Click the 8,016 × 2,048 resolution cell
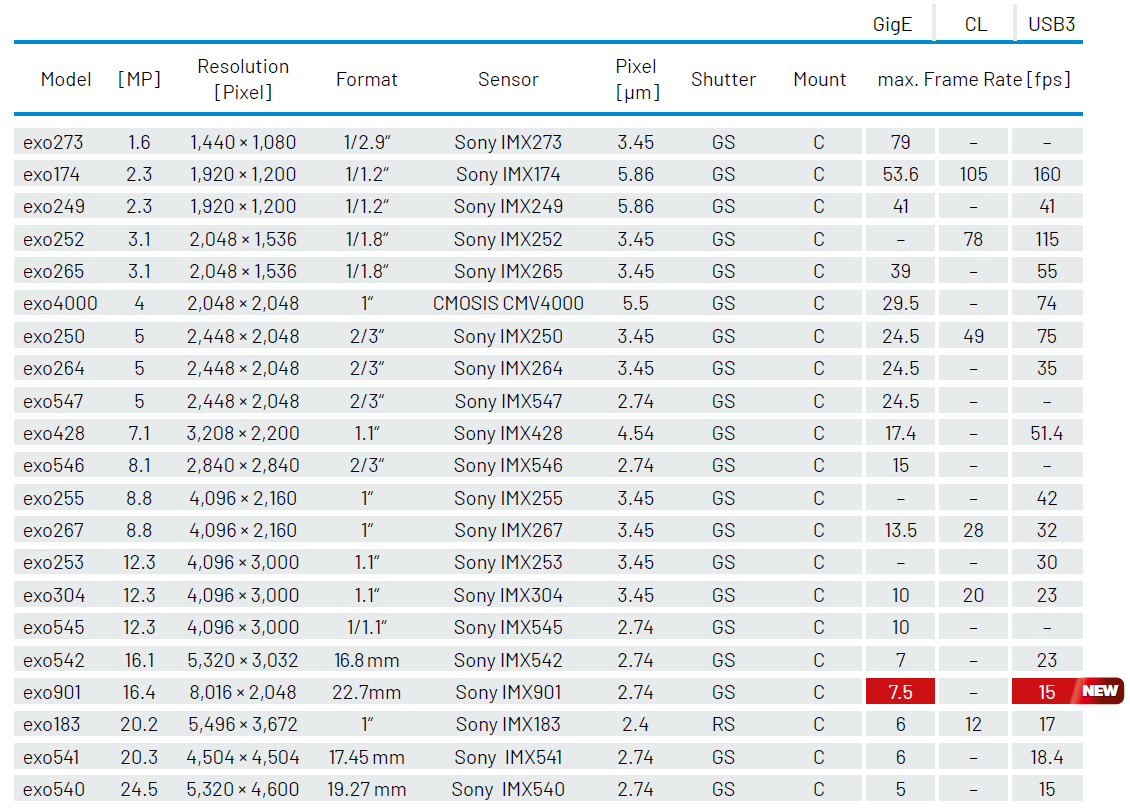1130x812 pixels. coord(243,692)
